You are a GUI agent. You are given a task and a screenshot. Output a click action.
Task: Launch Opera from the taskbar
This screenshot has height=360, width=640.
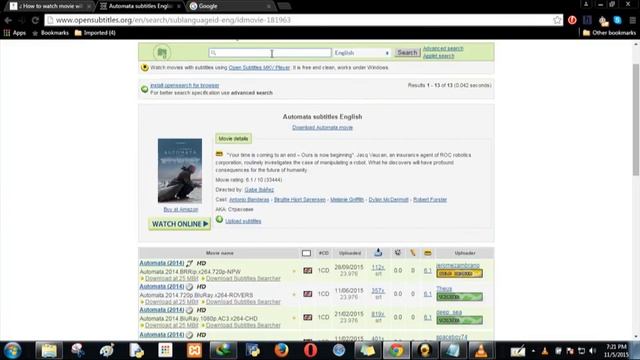[310, 350]
